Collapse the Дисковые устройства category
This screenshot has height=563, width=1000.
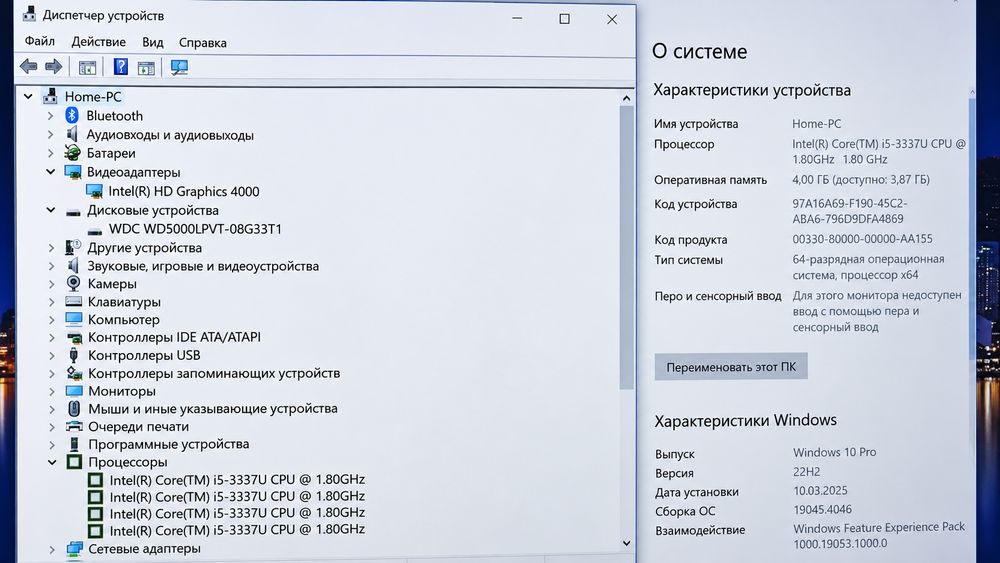[x=50, y=210]
